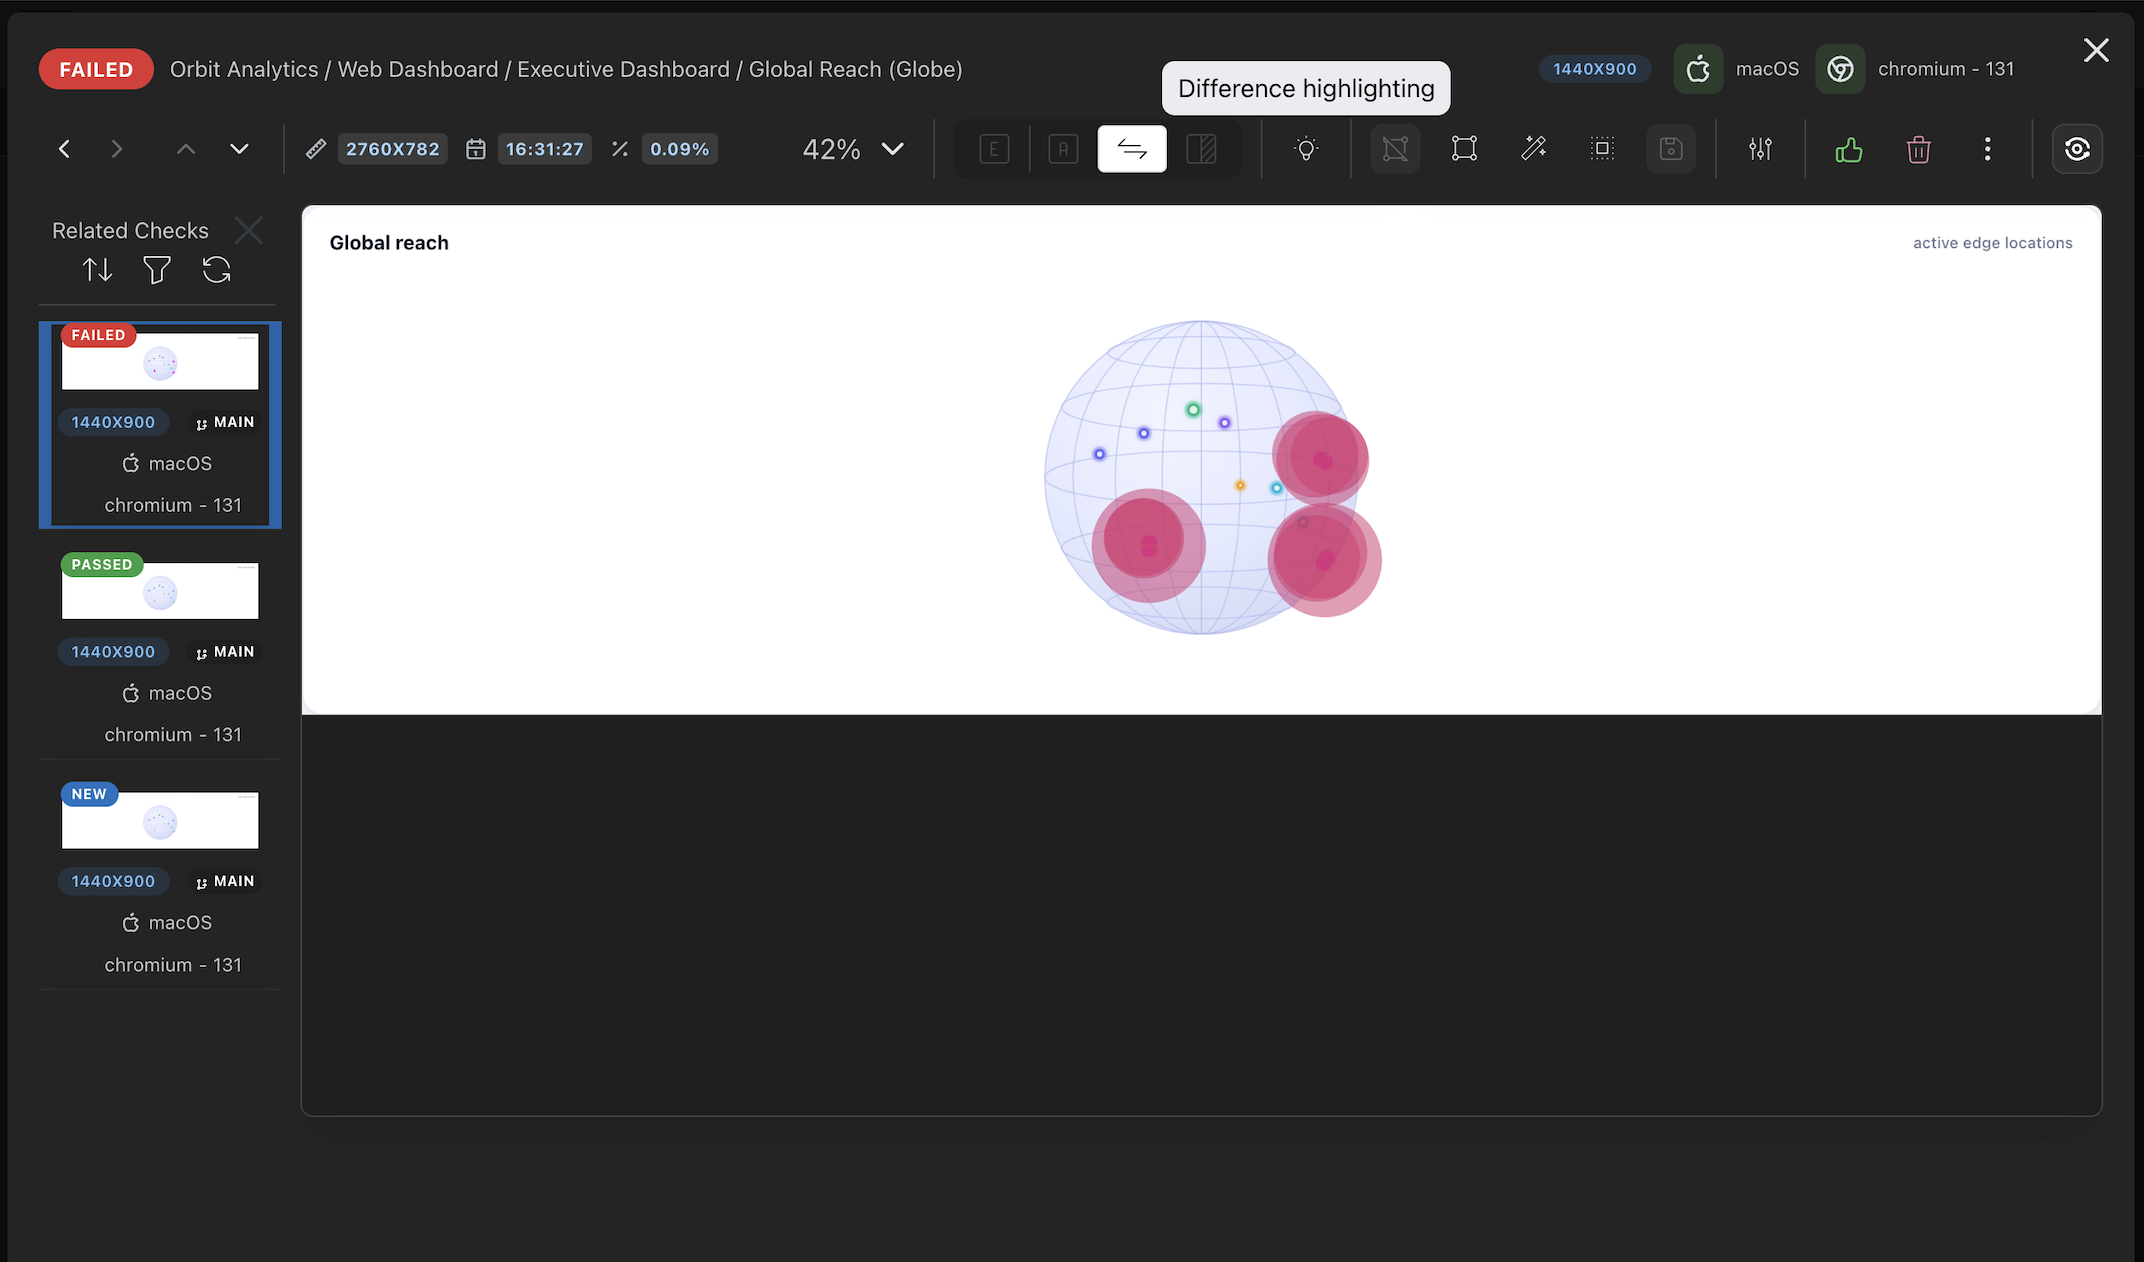Select the bound region dashed-square tool
Viewport: 2144px width, 1262px height.
[x=1602, y=149]
